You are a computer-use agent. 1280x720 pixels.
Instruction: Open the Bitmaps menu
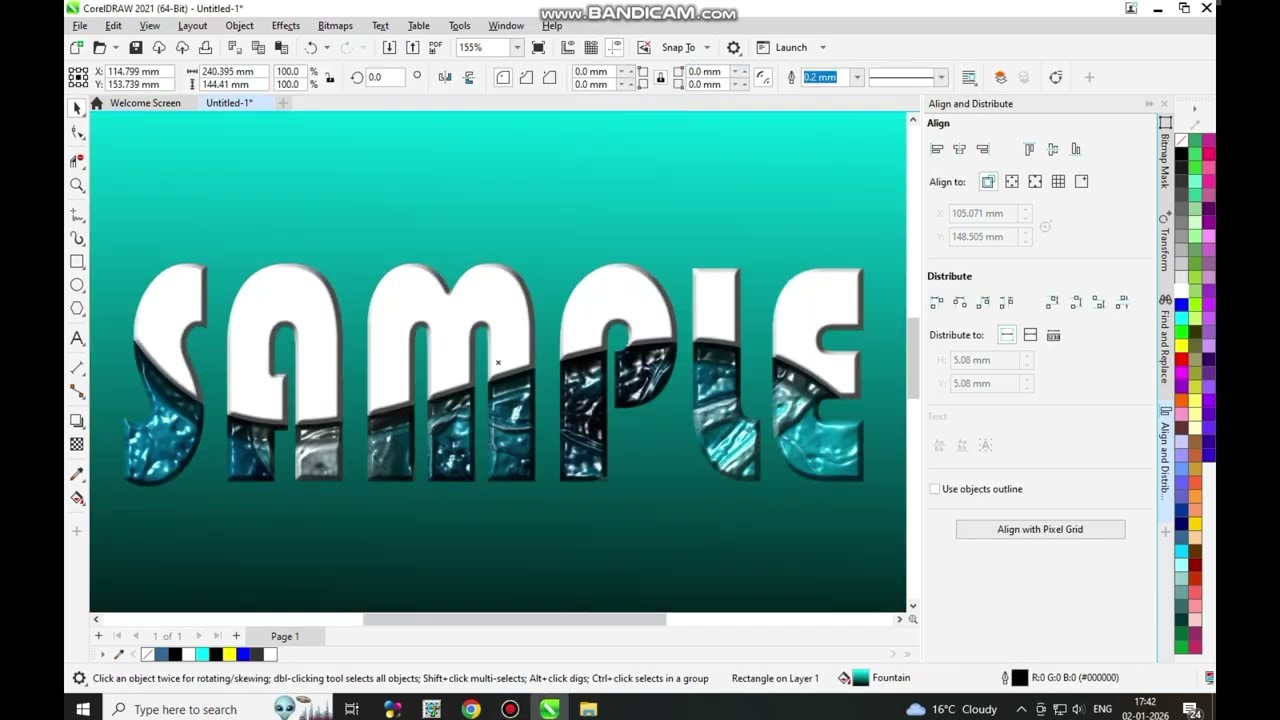335,26
